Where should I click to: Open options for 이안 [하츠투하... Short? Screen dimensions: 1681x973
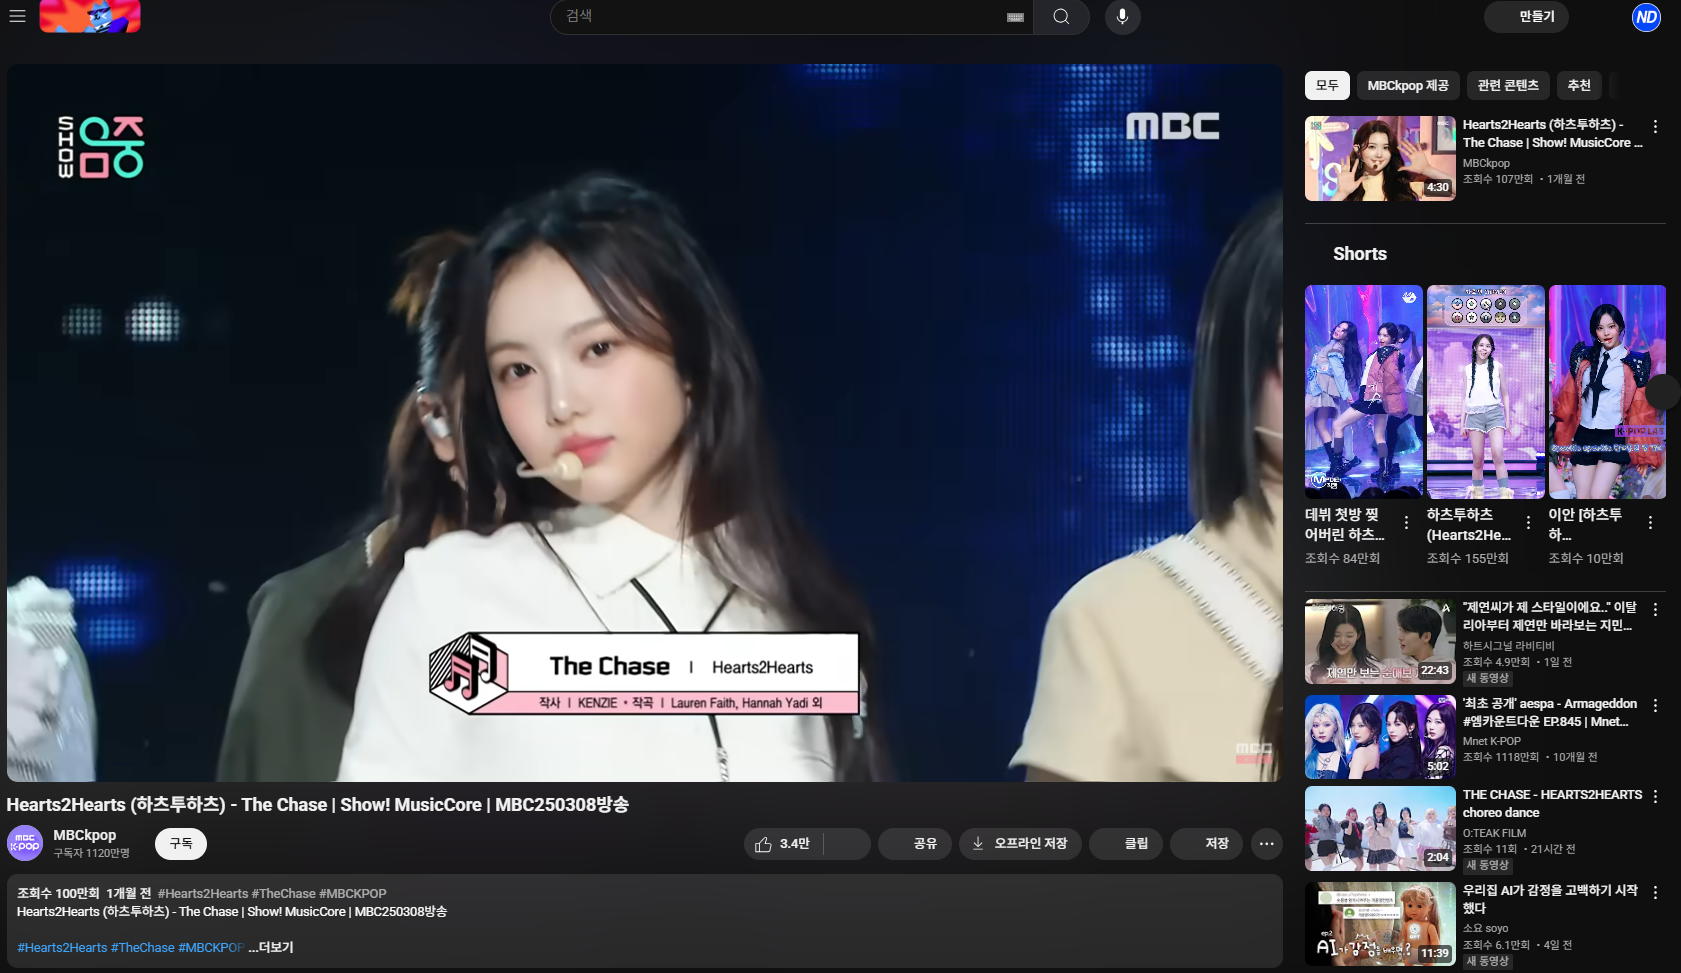[1650, 523]
